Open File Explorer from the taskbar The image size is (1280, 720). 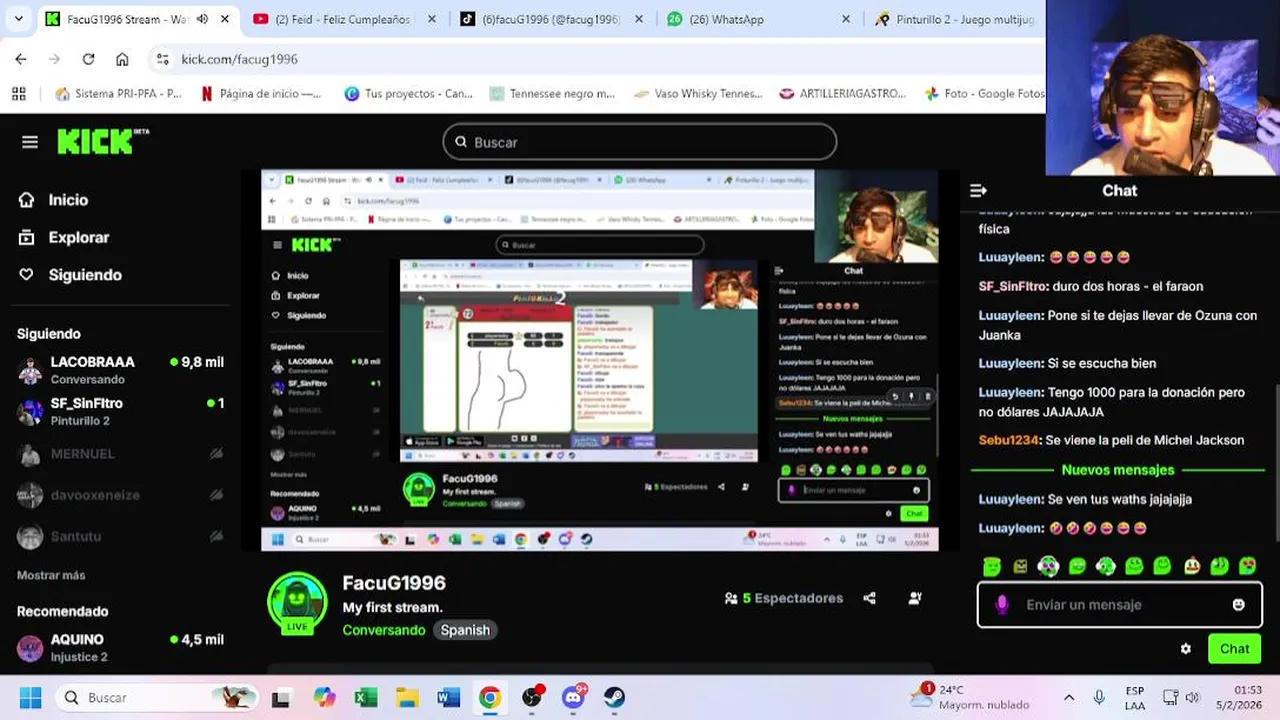click(407, 697)
